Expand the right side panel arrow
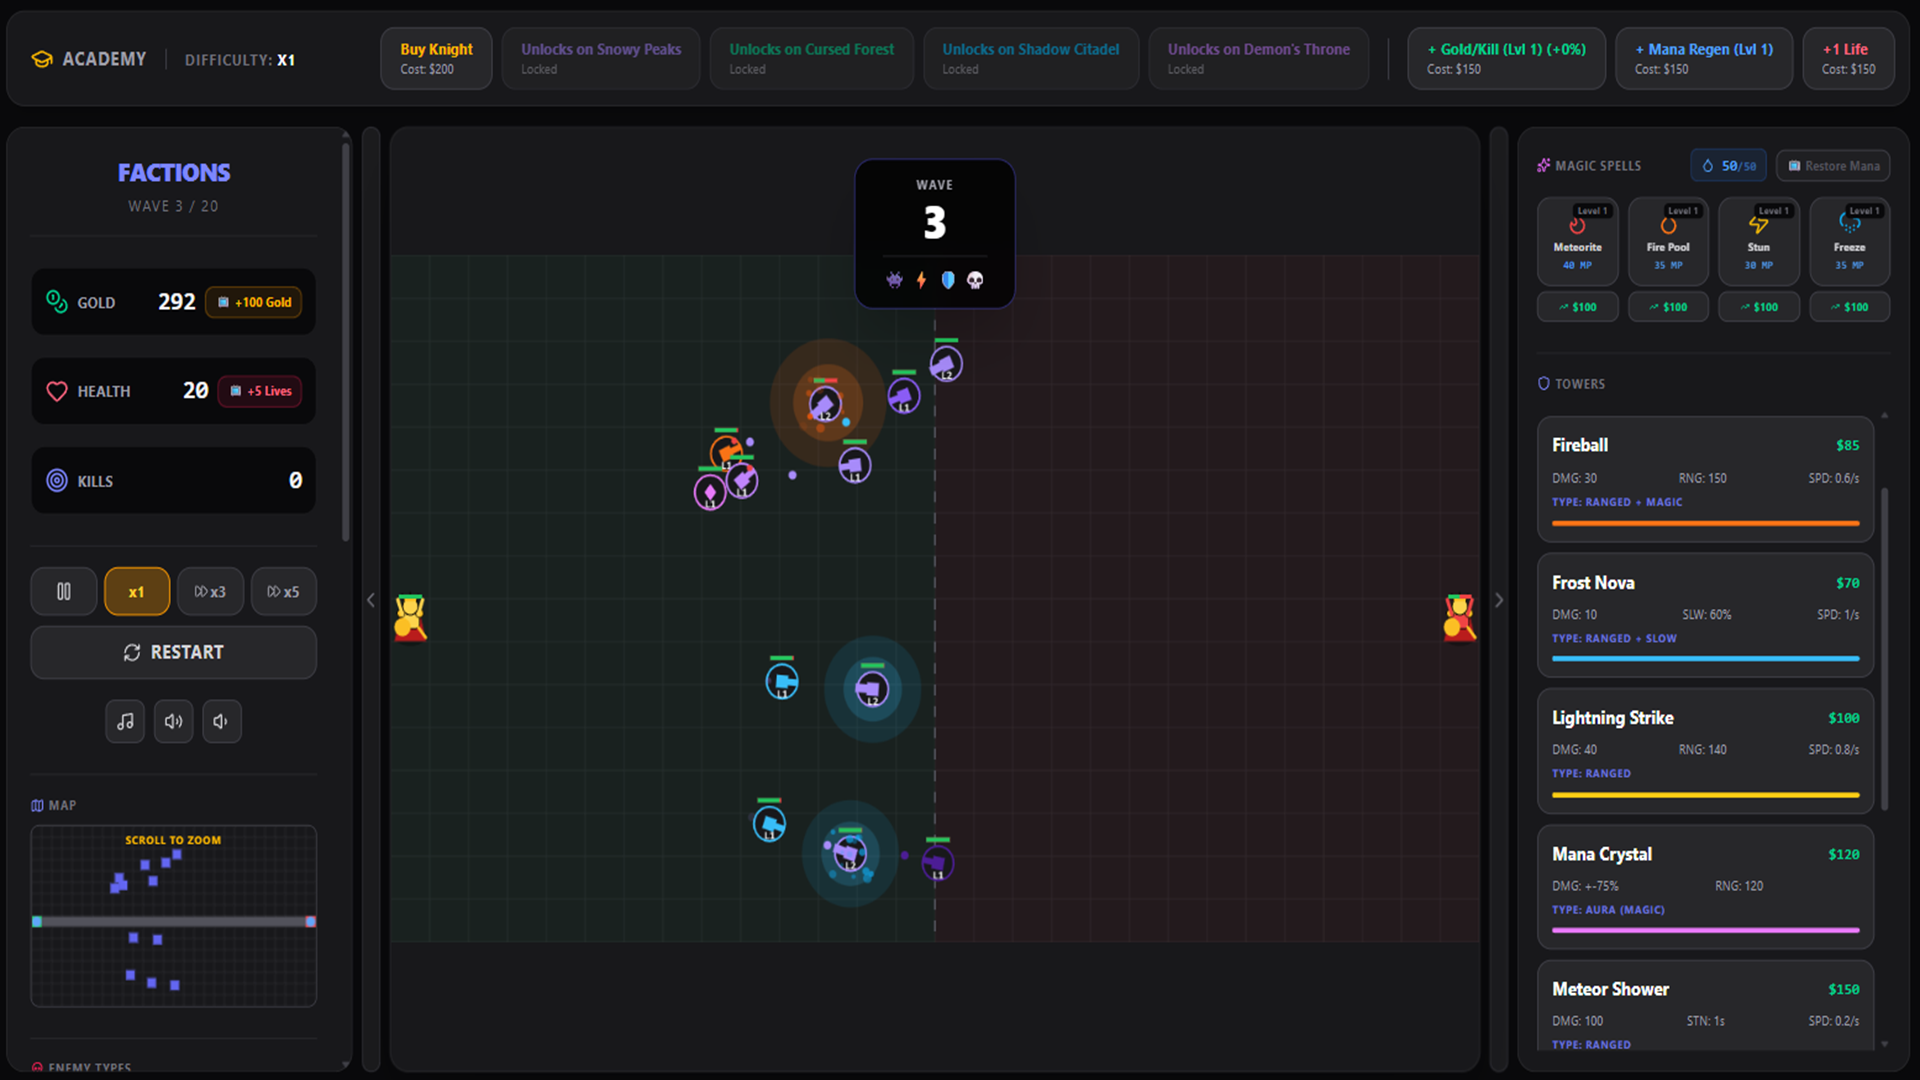Image resolution: width=1920 pixels, height=1080 pixels. point(1499,600)
